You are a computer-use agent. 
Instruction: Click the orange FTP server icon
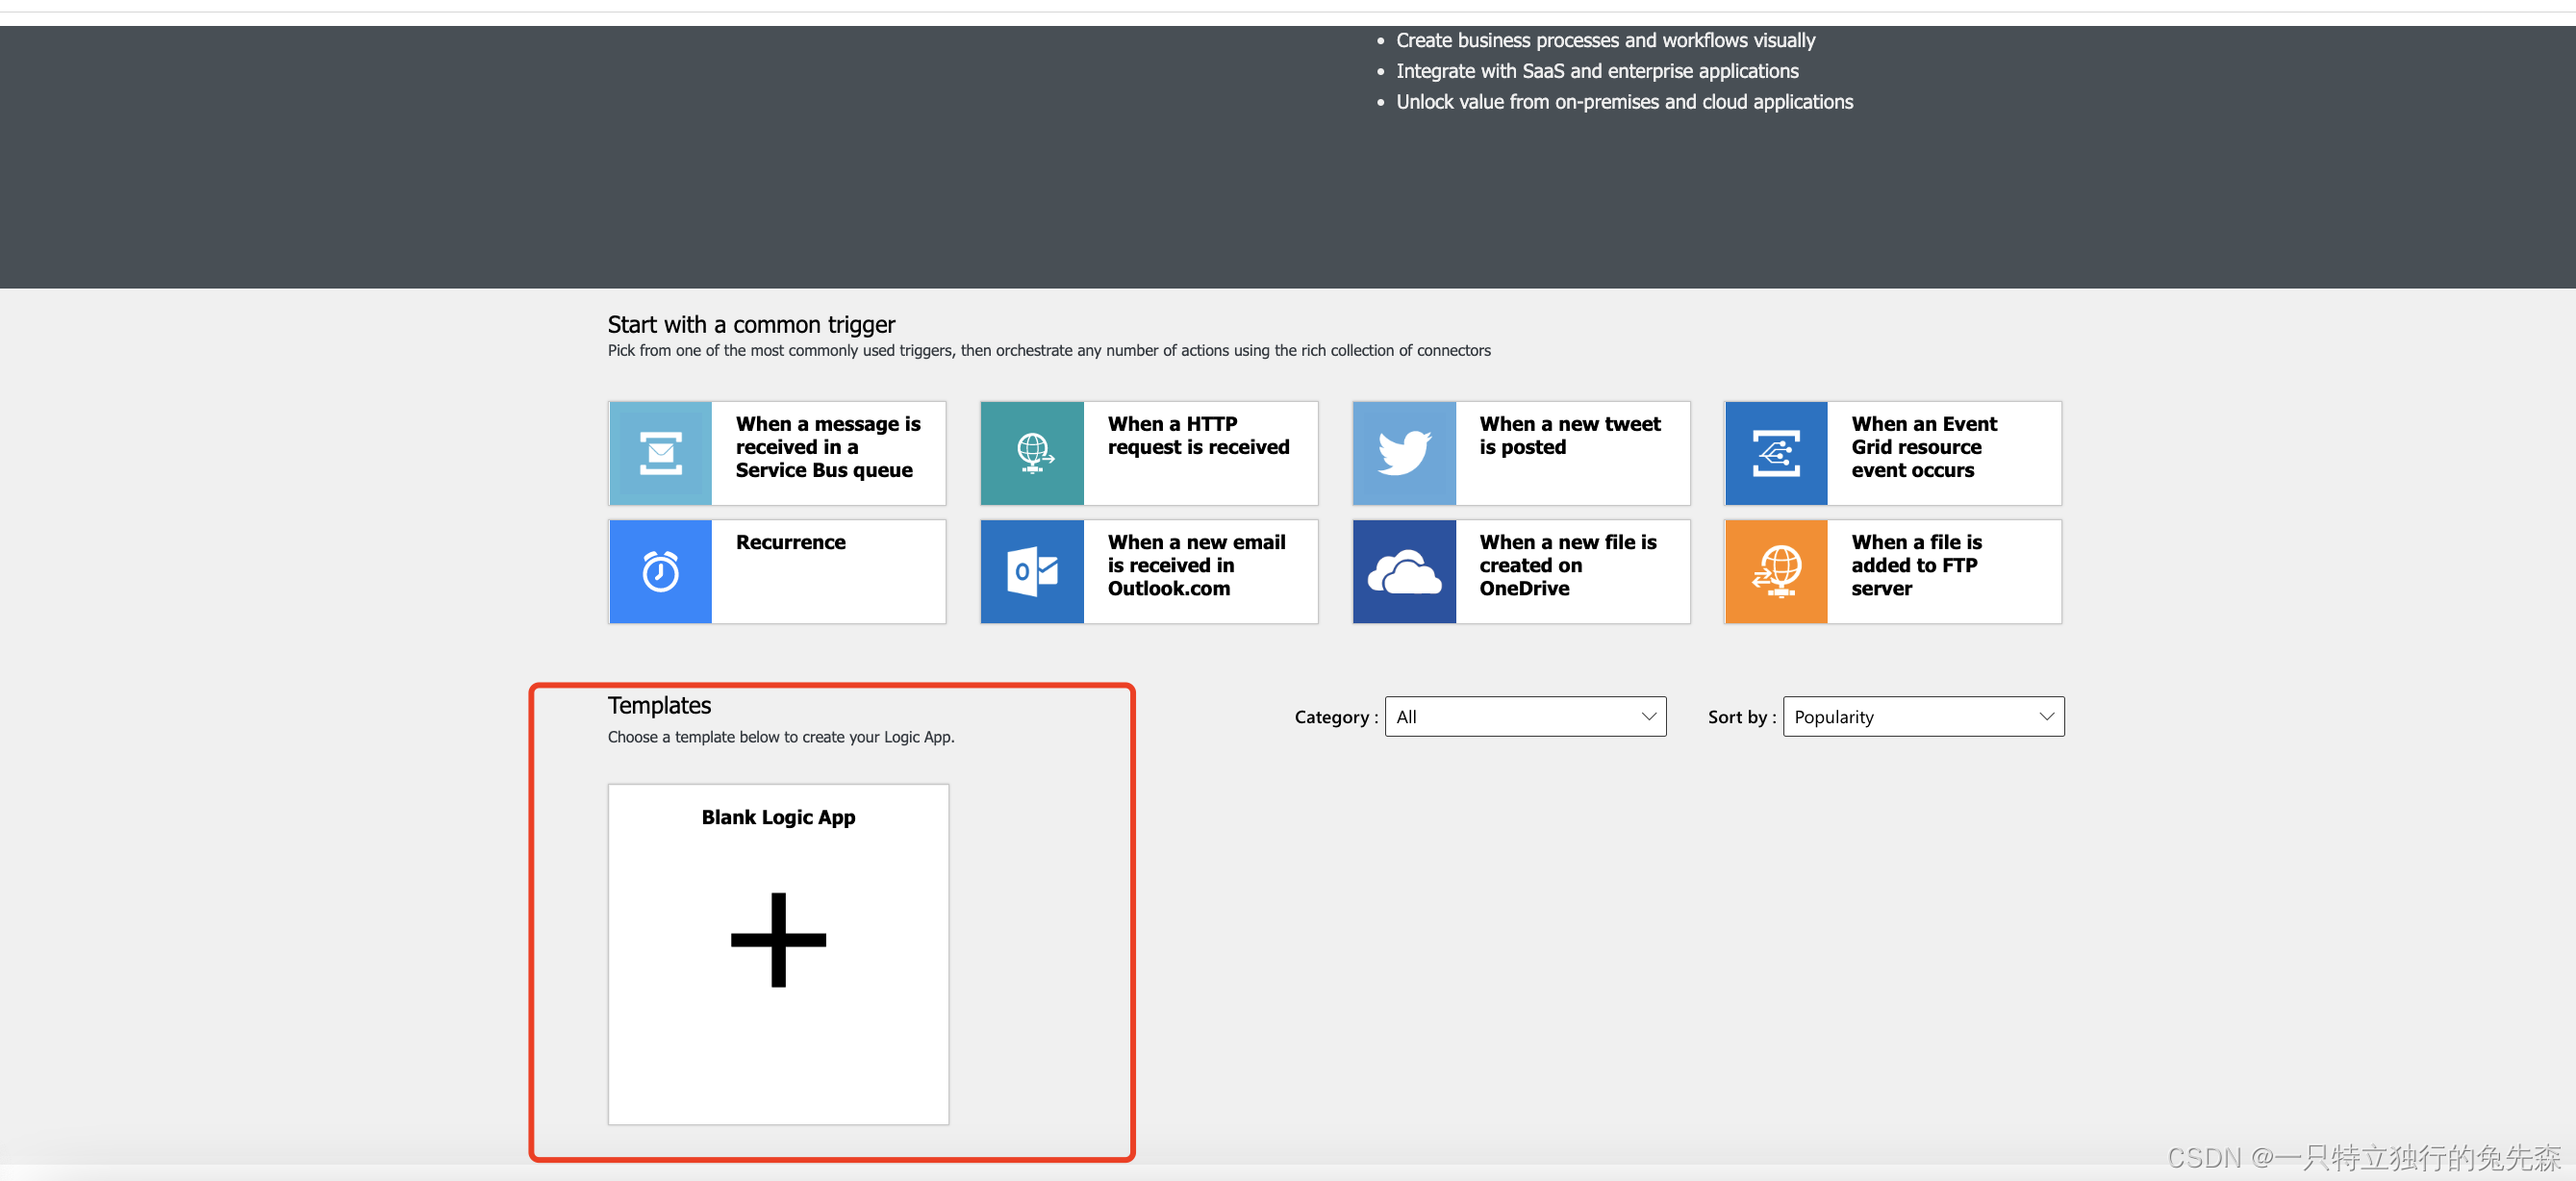click(1776, 571)
